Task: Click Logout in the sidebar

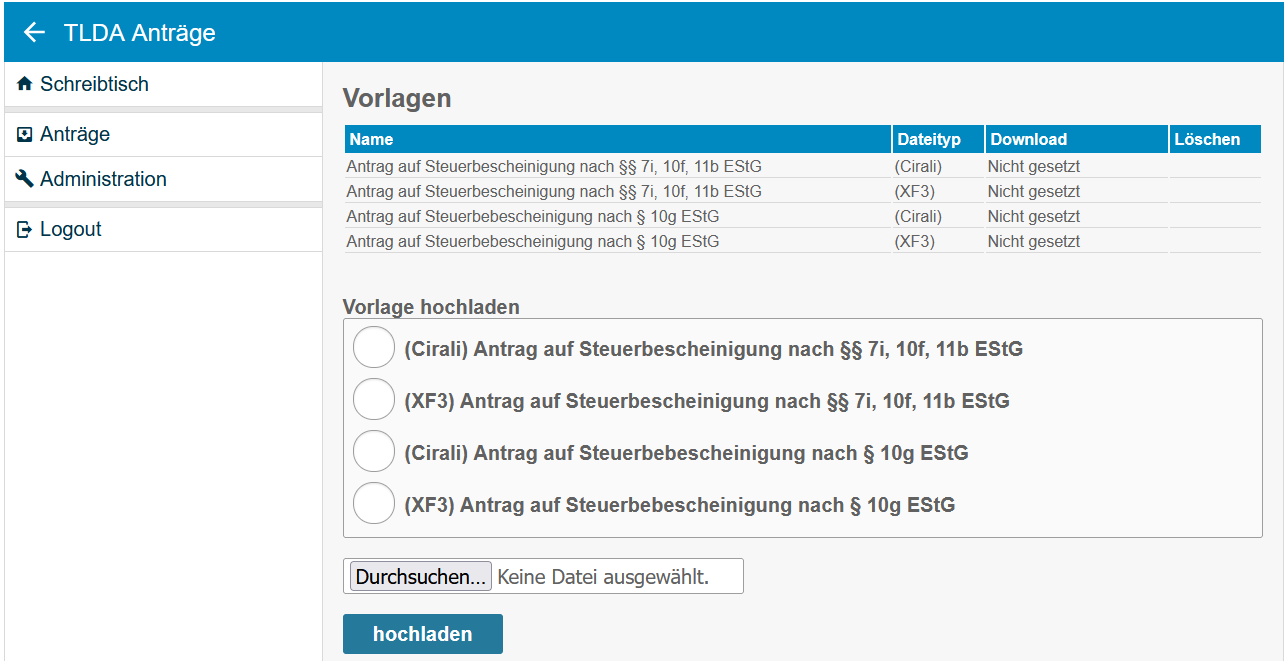Action: pos(70,228)
